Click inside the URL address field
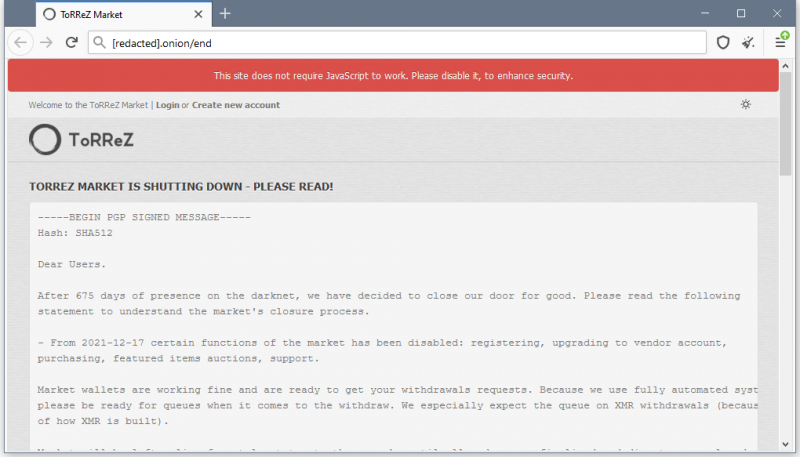This screenshot has width=800, height=457. pyautogui.click(x=400, y=43)
